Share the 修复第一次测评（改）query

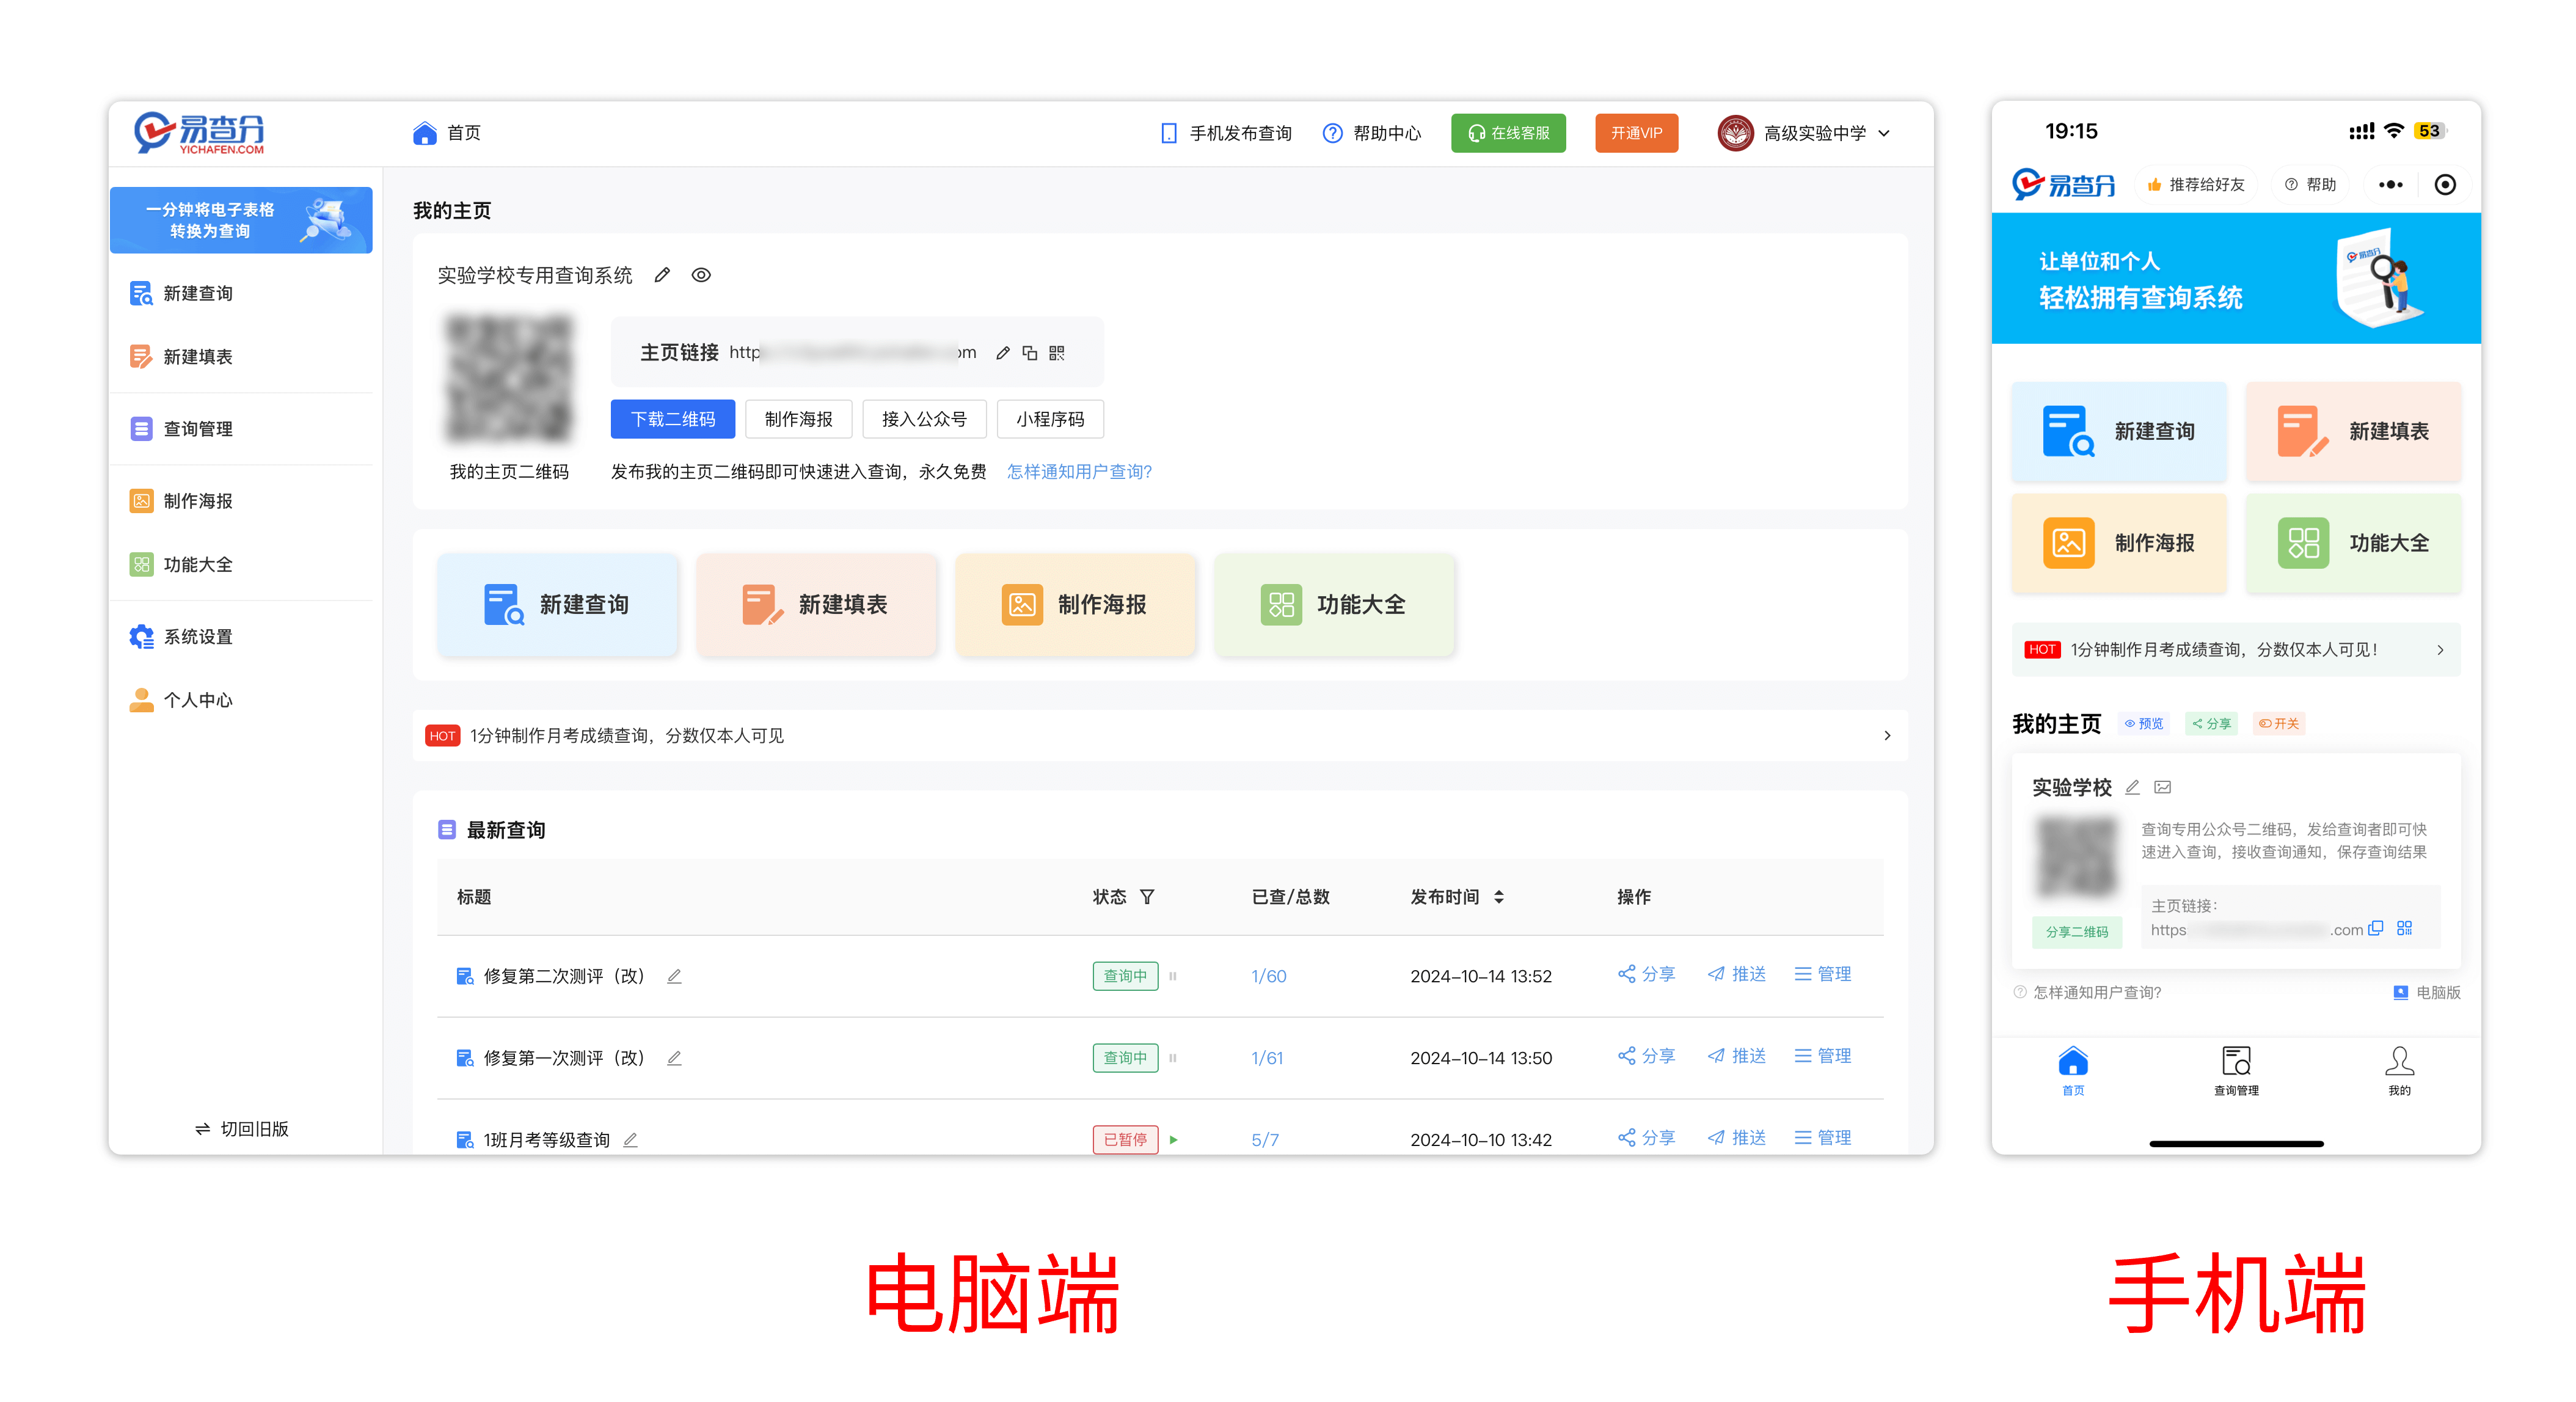(x=1646, y=1056)
